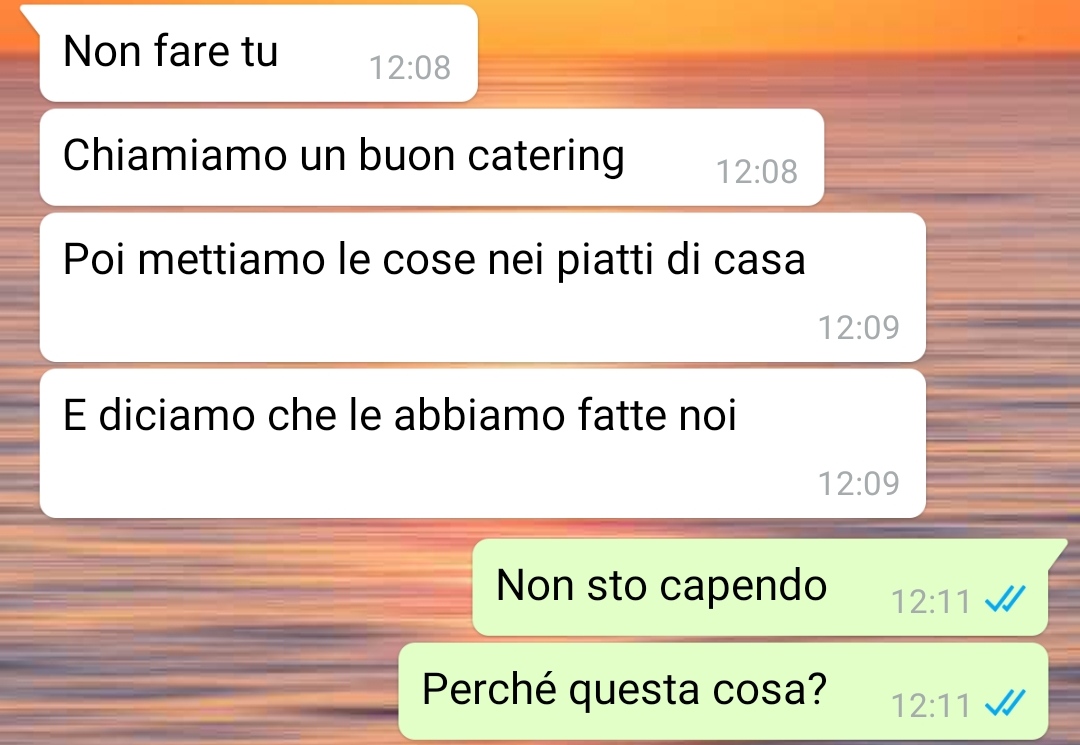Click the word 'catering' in the second message

pyautogui.click(x=546, y=156)
